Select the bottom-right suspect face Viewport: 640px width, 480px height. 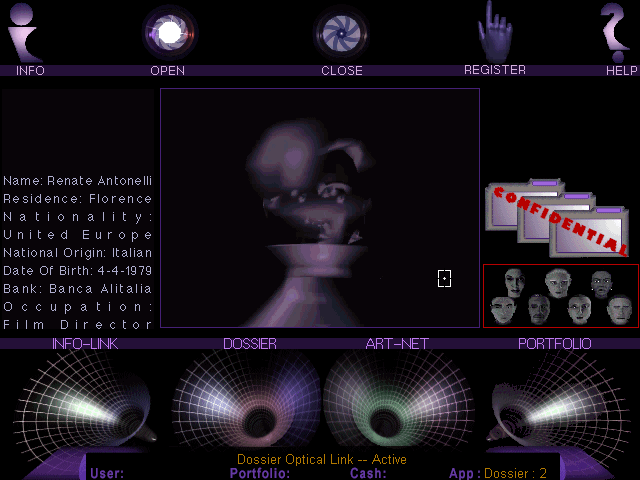pyautogui.click(x=619, y=309)
